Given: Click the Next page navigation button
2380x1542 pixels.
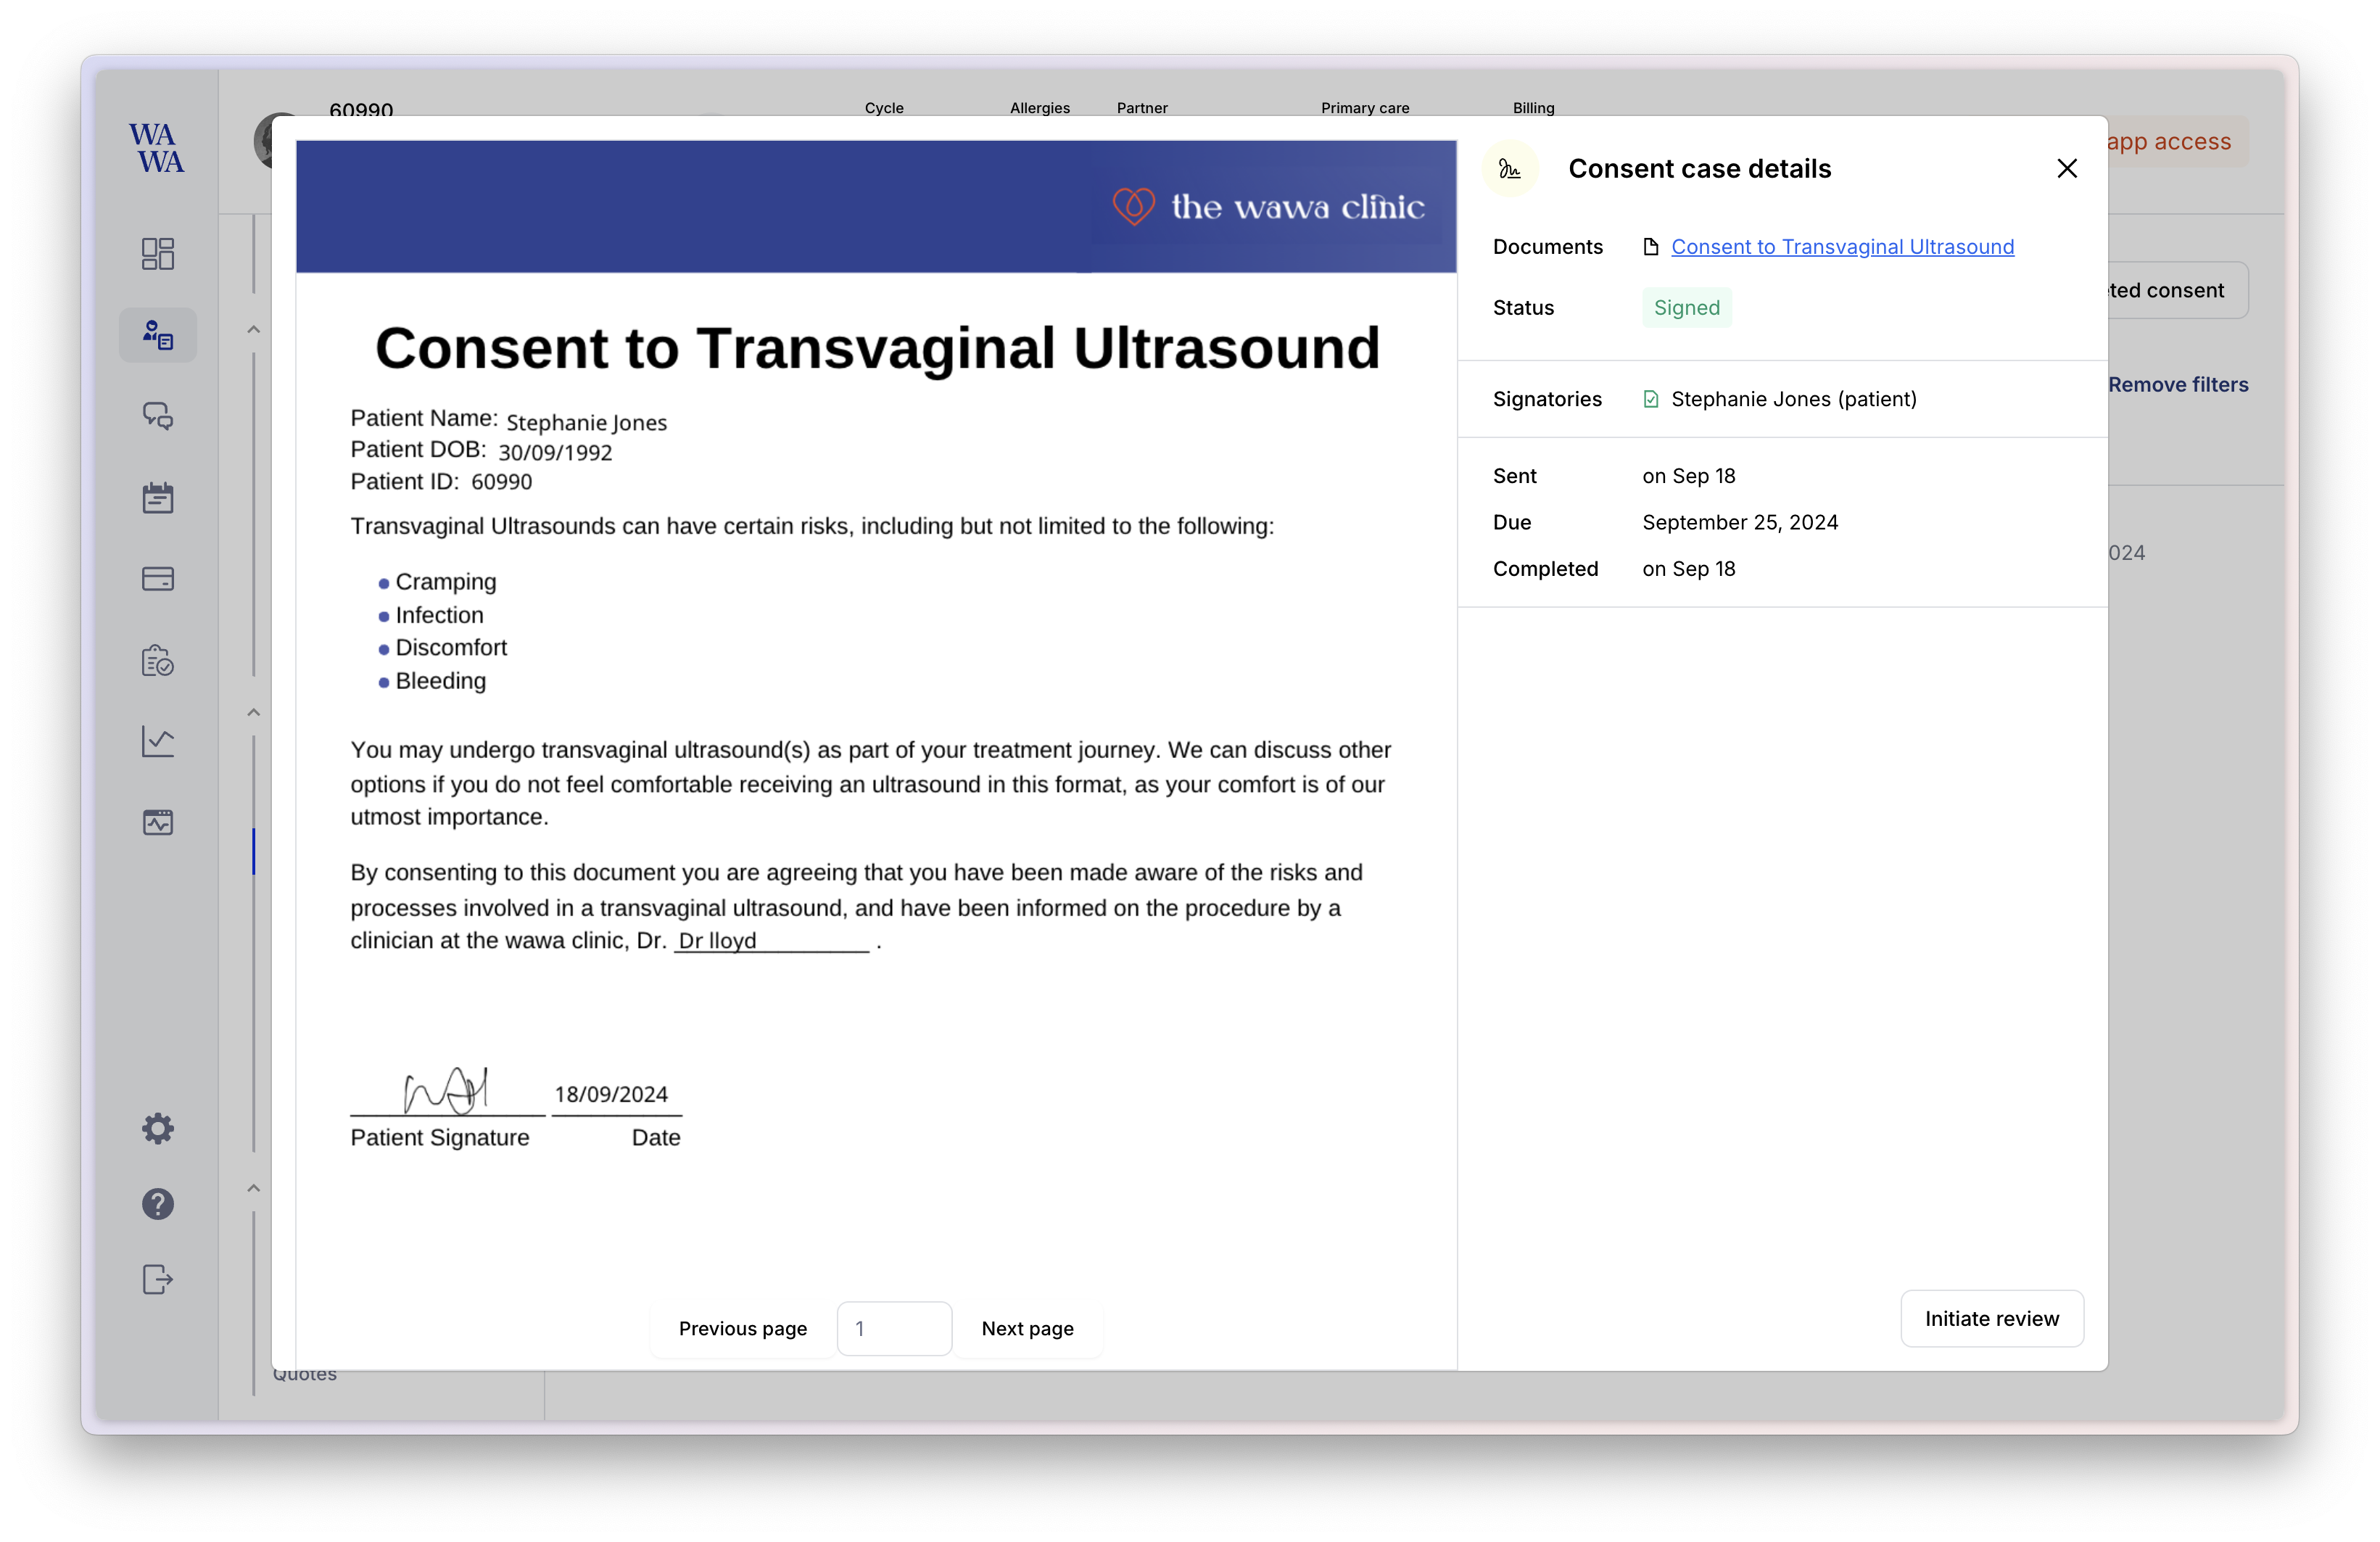Looking at the screenshot, I should pyautogui.click(x=1027, y=1327).
